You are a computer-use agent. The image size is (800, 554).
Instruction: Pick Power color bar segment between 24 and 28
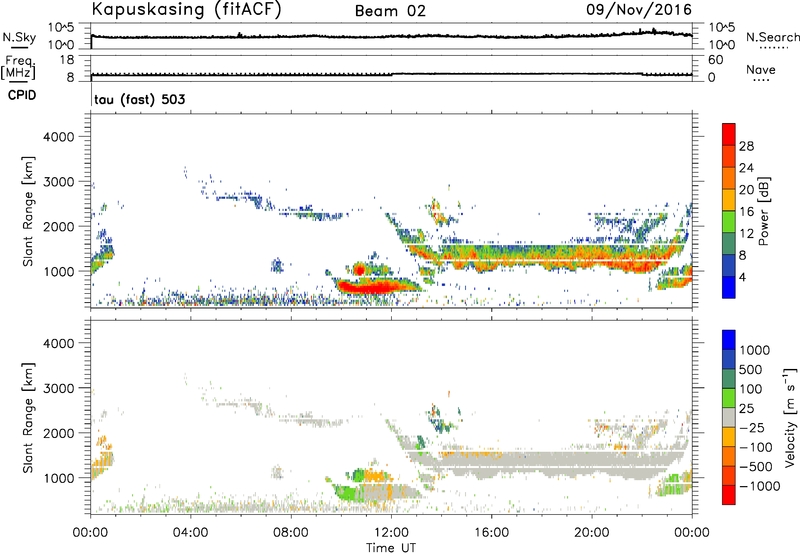(x=729, y=157)
